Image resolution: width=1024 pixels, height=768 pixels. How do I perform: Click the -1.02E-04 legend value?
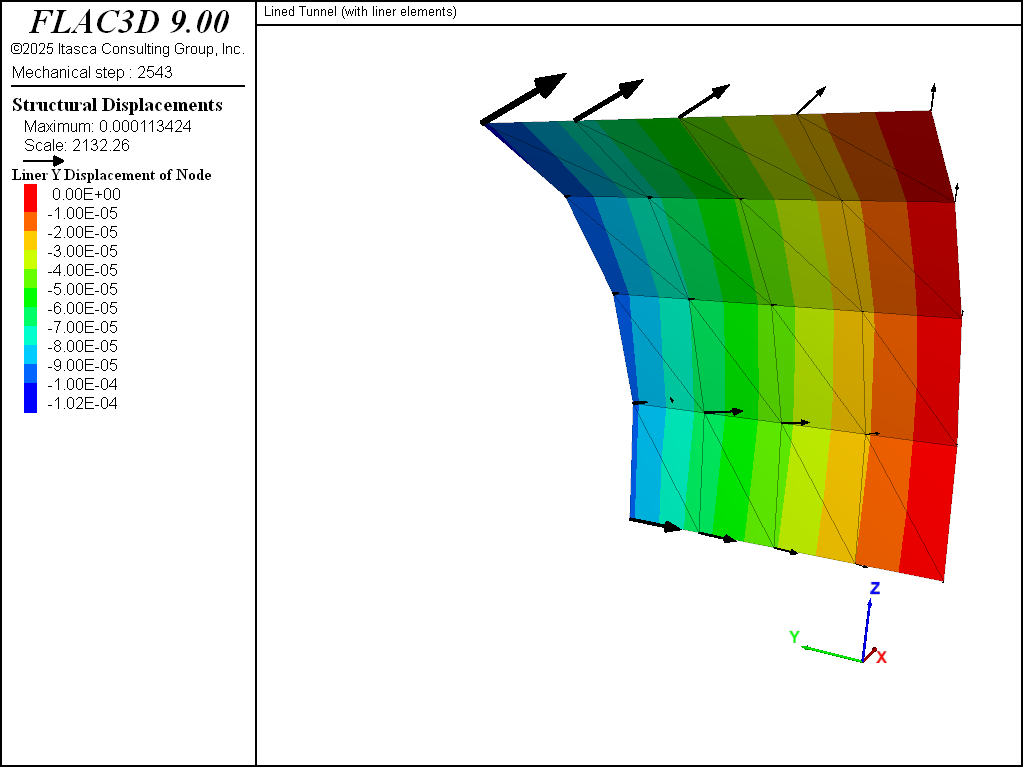83,404
